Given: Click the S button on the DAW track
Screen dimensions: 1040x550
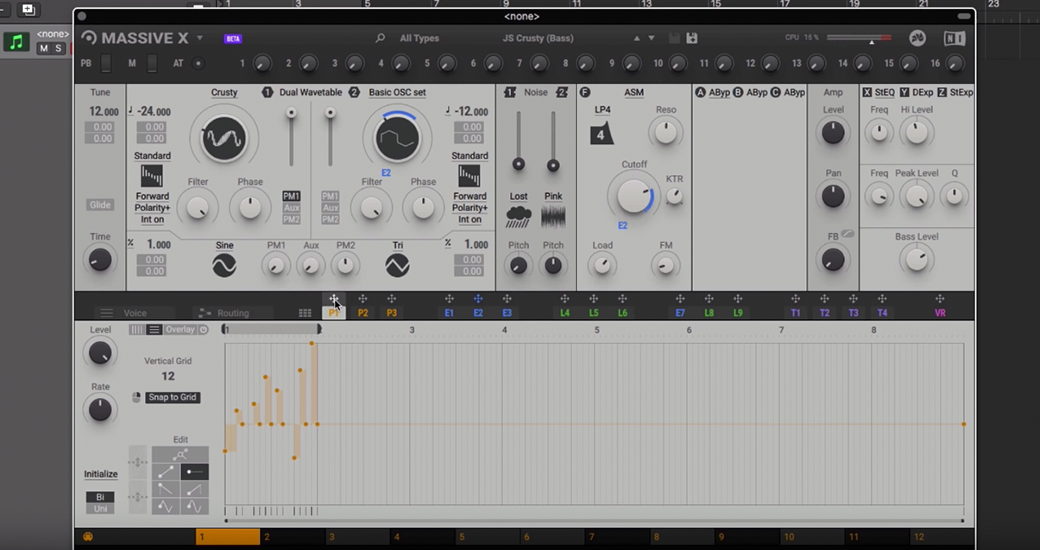Looking at the screenshot, I should (x=58, y=48).
